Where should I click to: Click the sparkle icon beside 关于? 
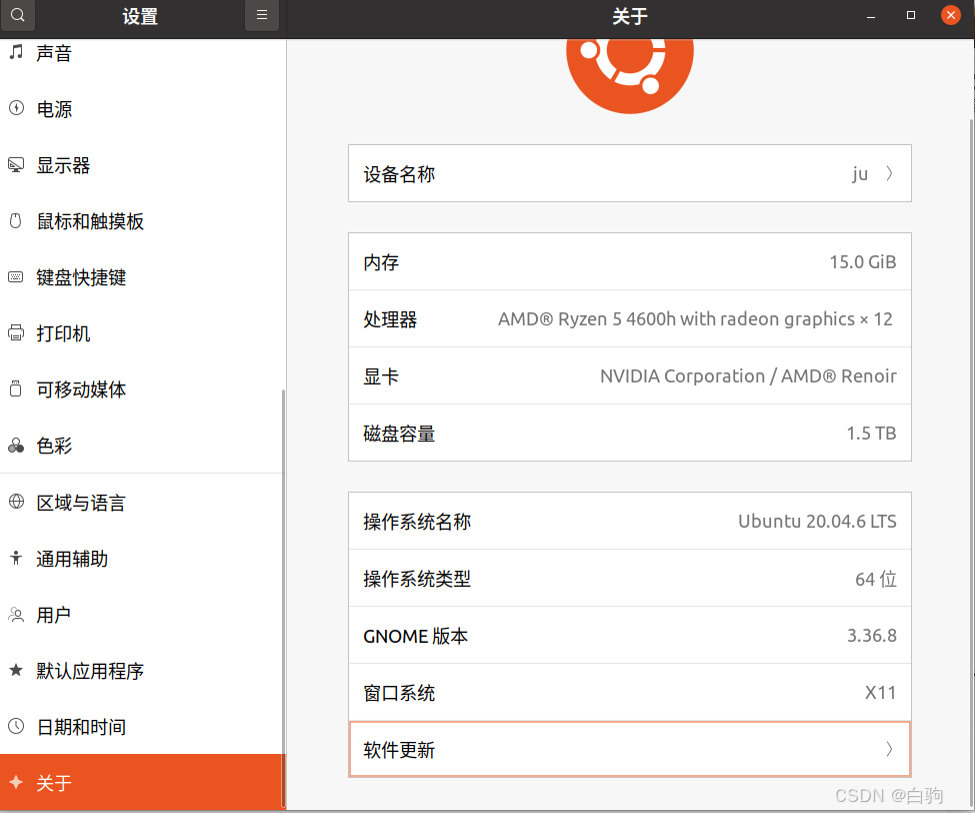(x=16, y=783)
